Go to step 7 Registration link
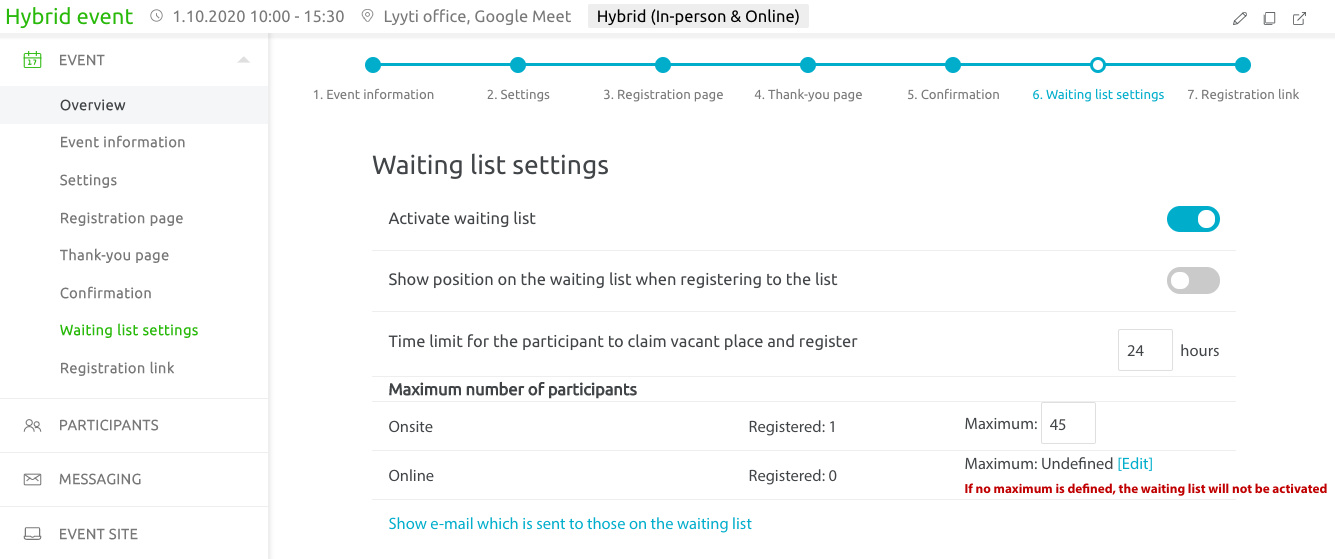 [x=1243, y=95]
